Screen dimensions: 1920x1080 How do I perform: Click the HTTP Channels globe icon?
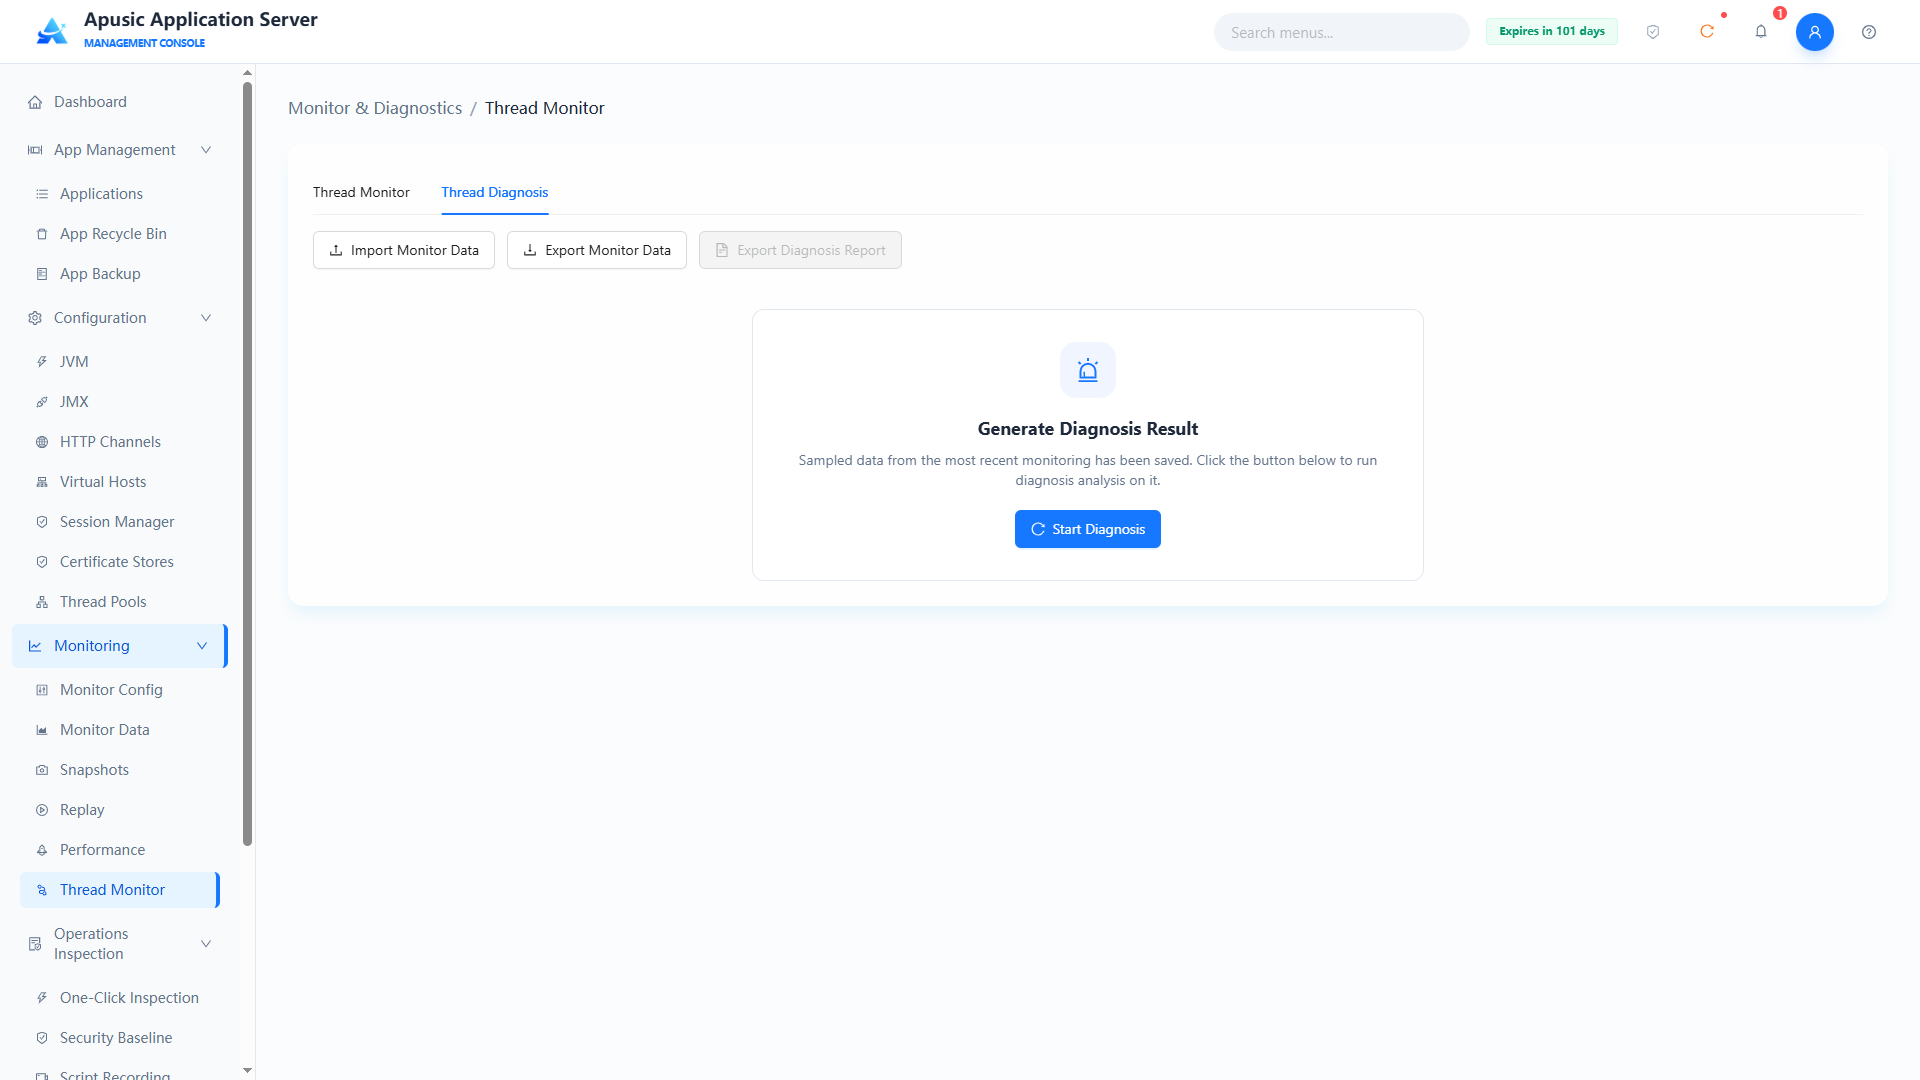click(42, 442)
